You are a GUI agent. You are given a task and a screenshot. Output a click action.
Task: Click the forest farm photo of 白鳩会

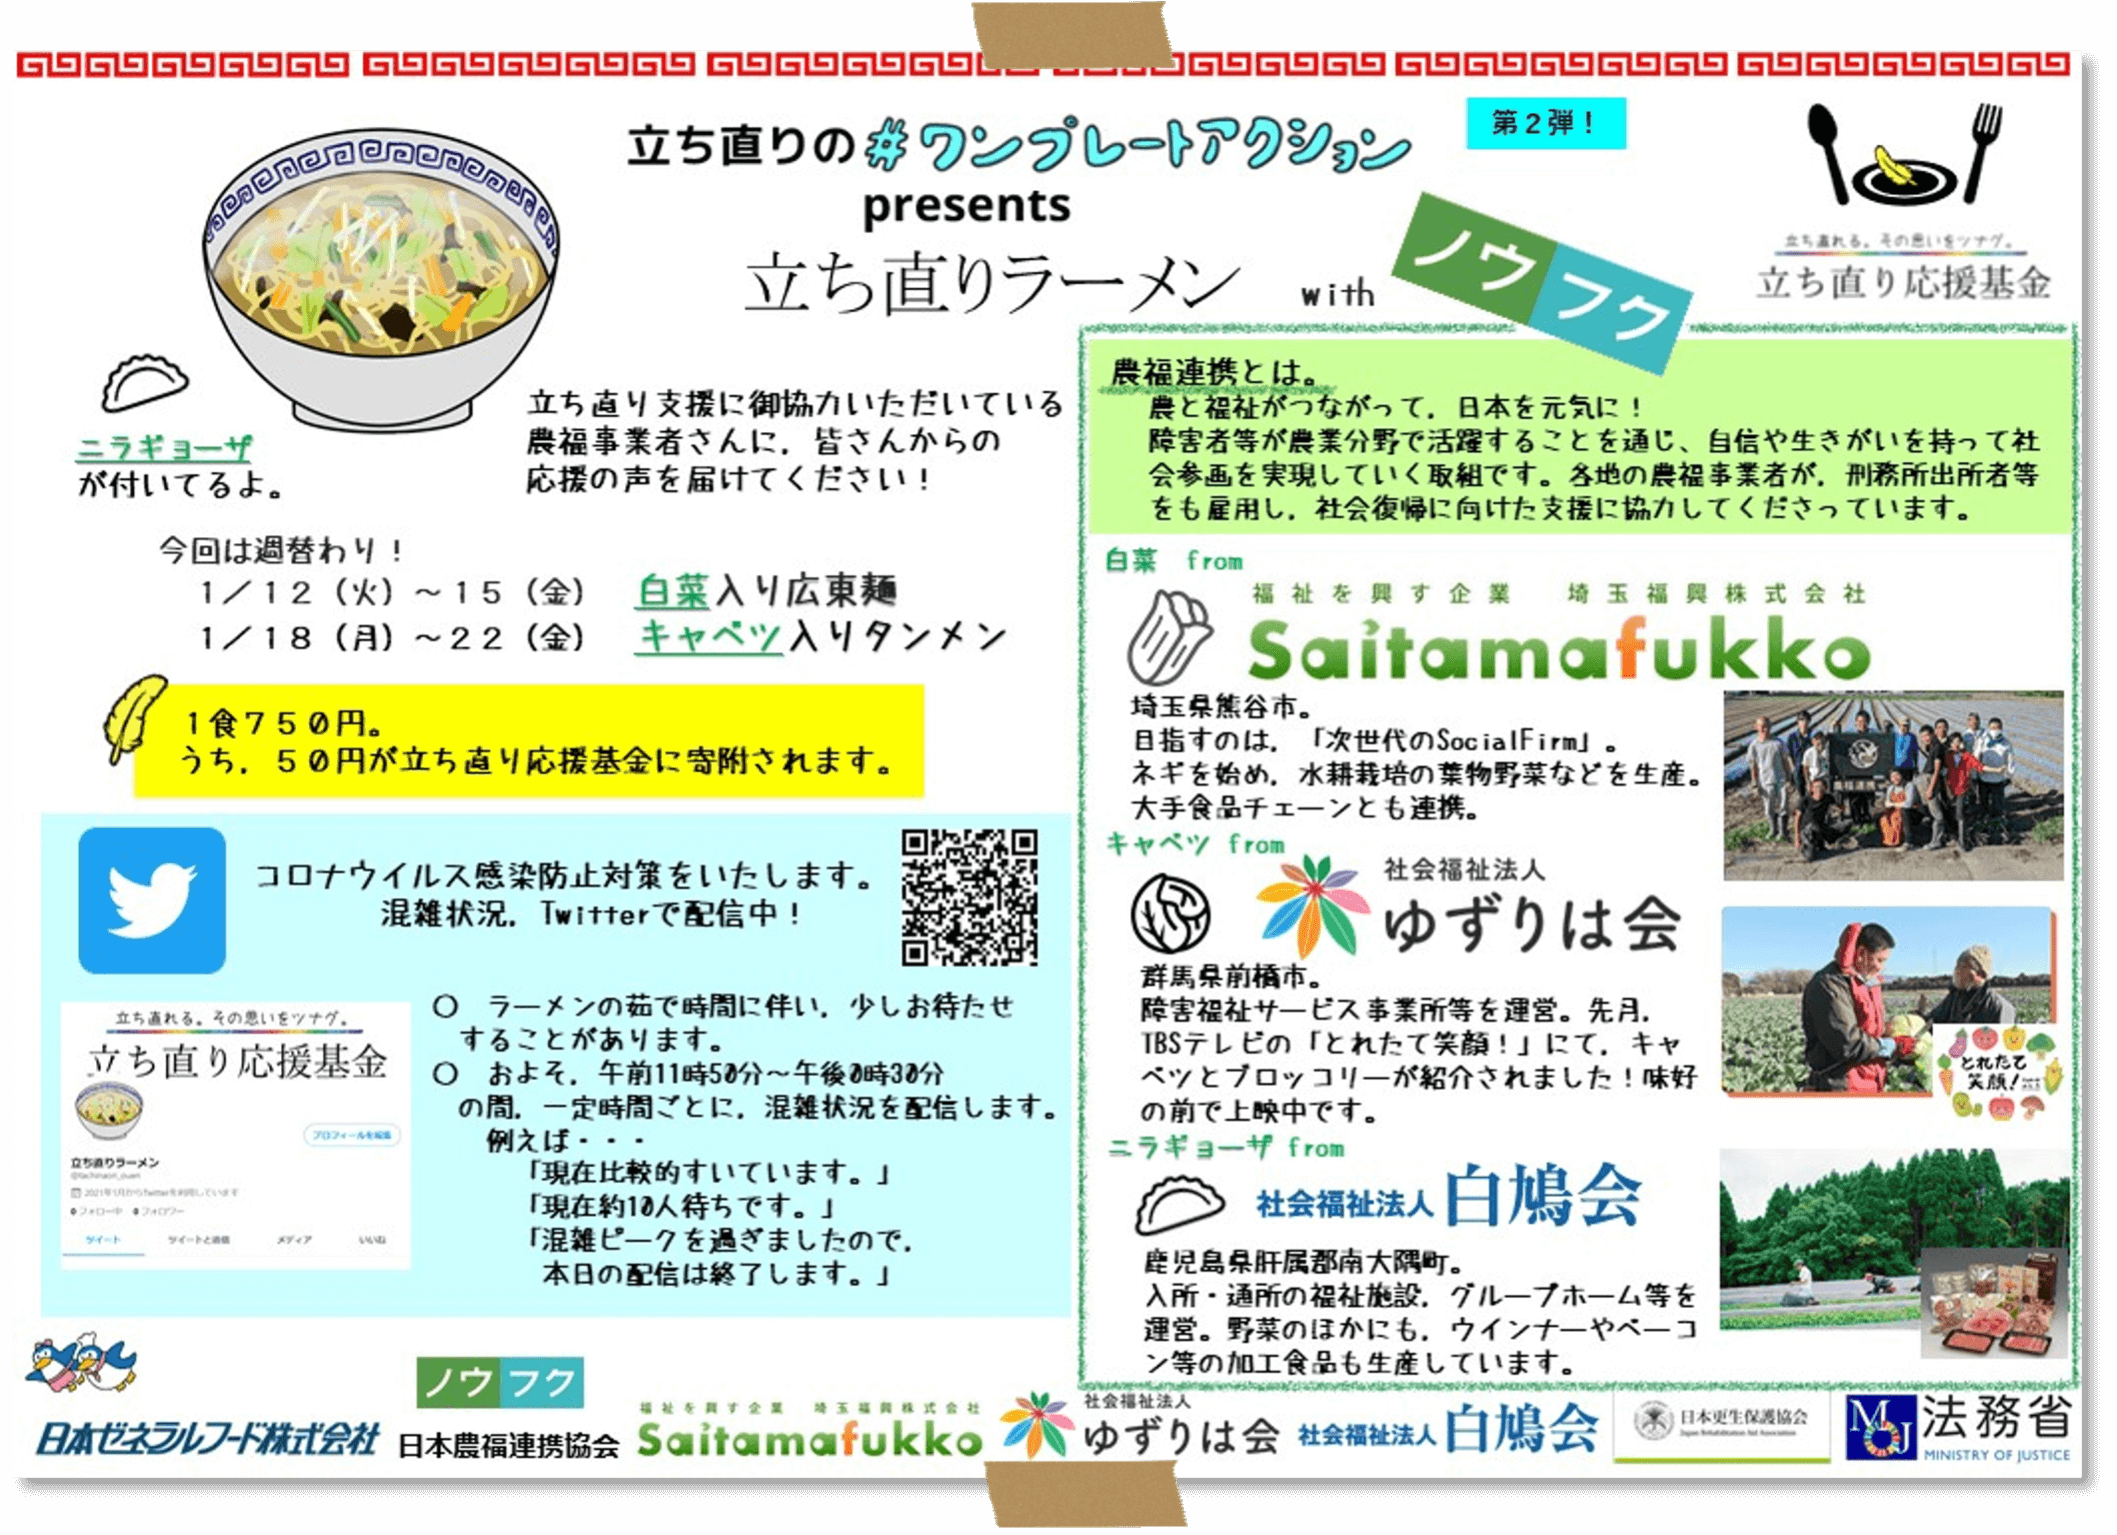click(x=1894, y=1239)
